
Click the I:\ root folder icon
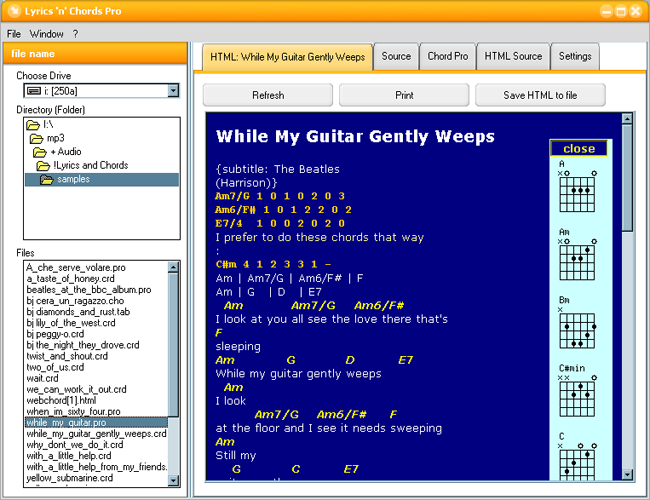tap(33, 124)
